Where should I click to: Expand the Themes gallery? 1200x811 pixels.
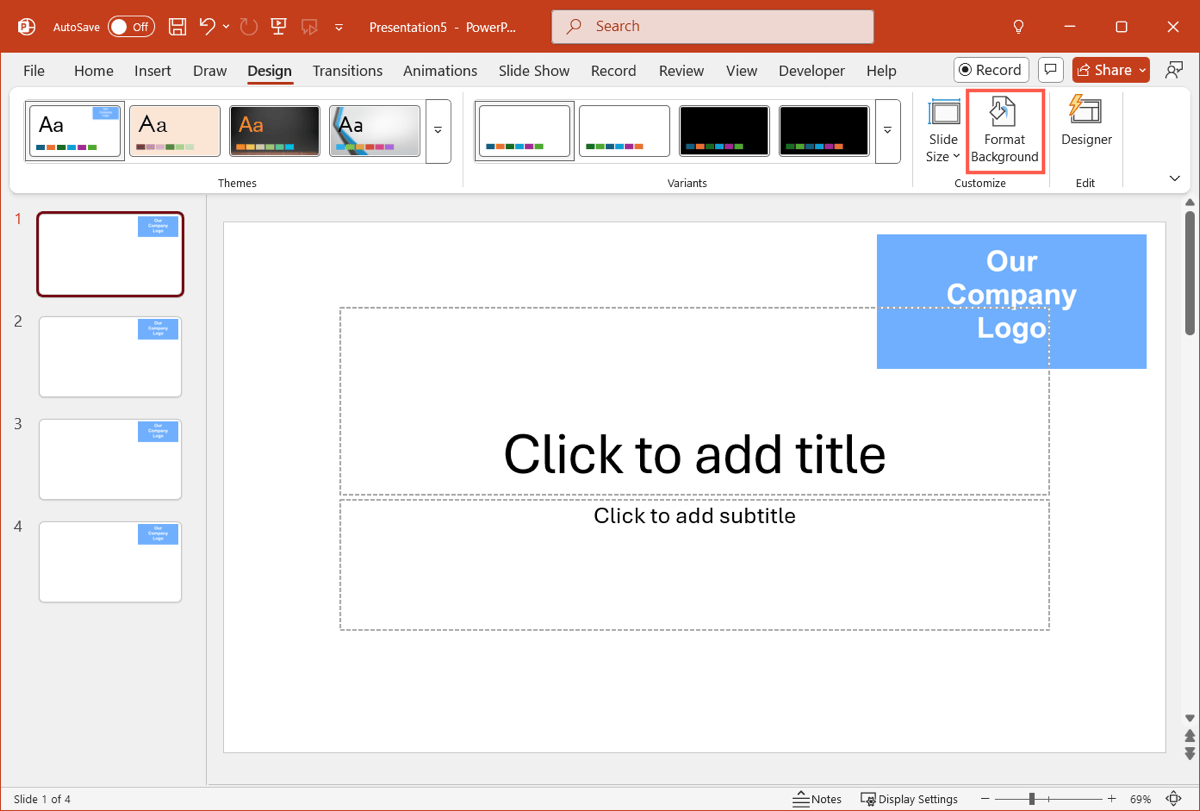point(438,131)
